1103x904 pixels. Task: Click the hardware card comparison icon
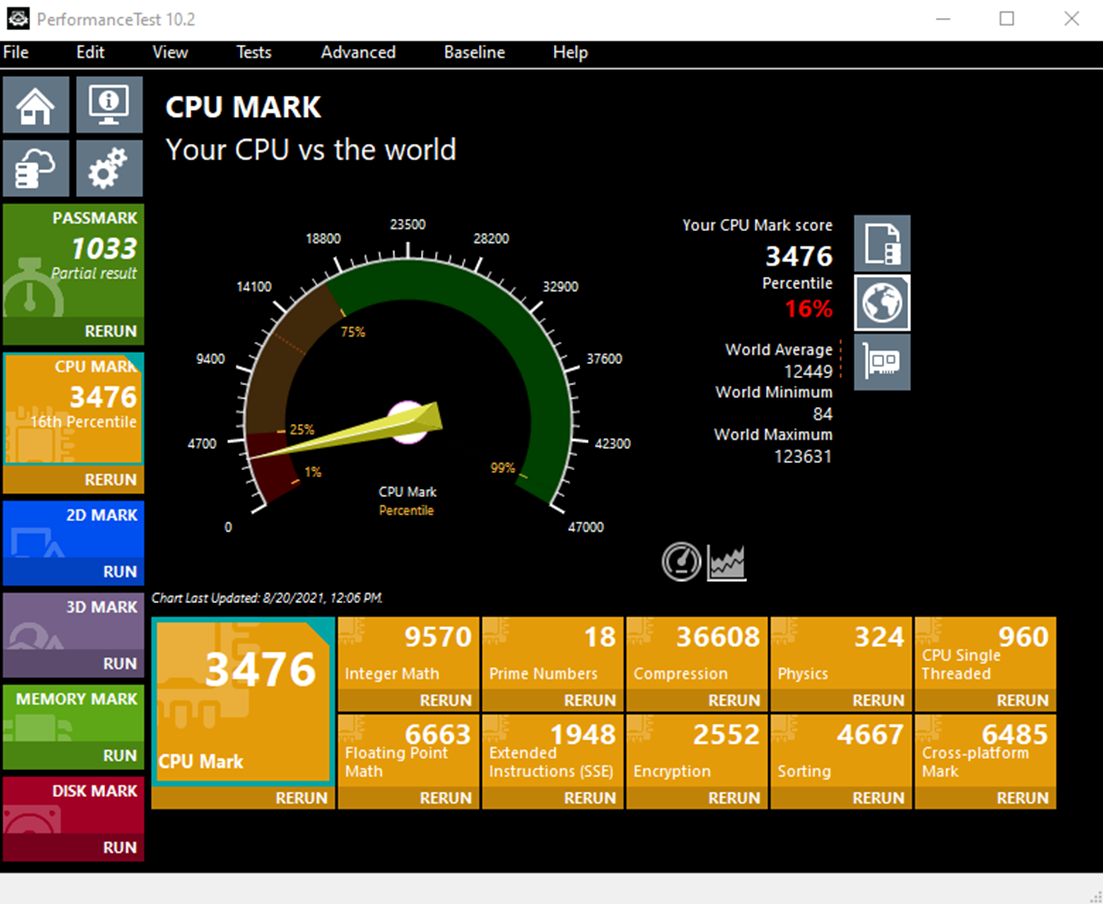[882, 362]
